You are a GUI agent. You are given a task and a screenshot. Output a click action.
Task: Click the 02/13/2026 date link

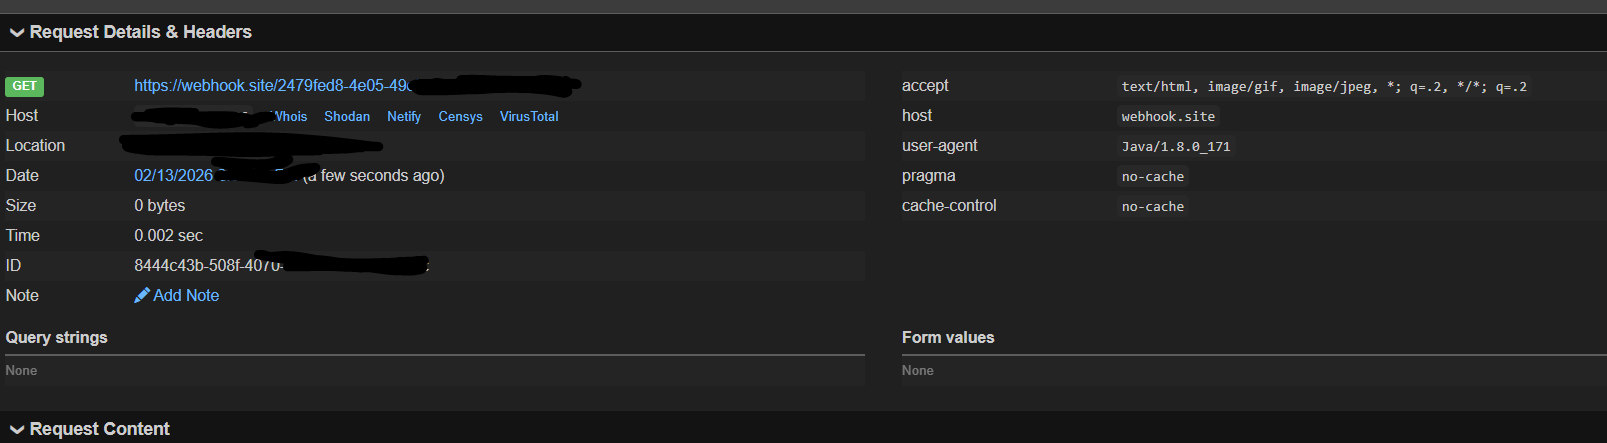pos(174,176)
